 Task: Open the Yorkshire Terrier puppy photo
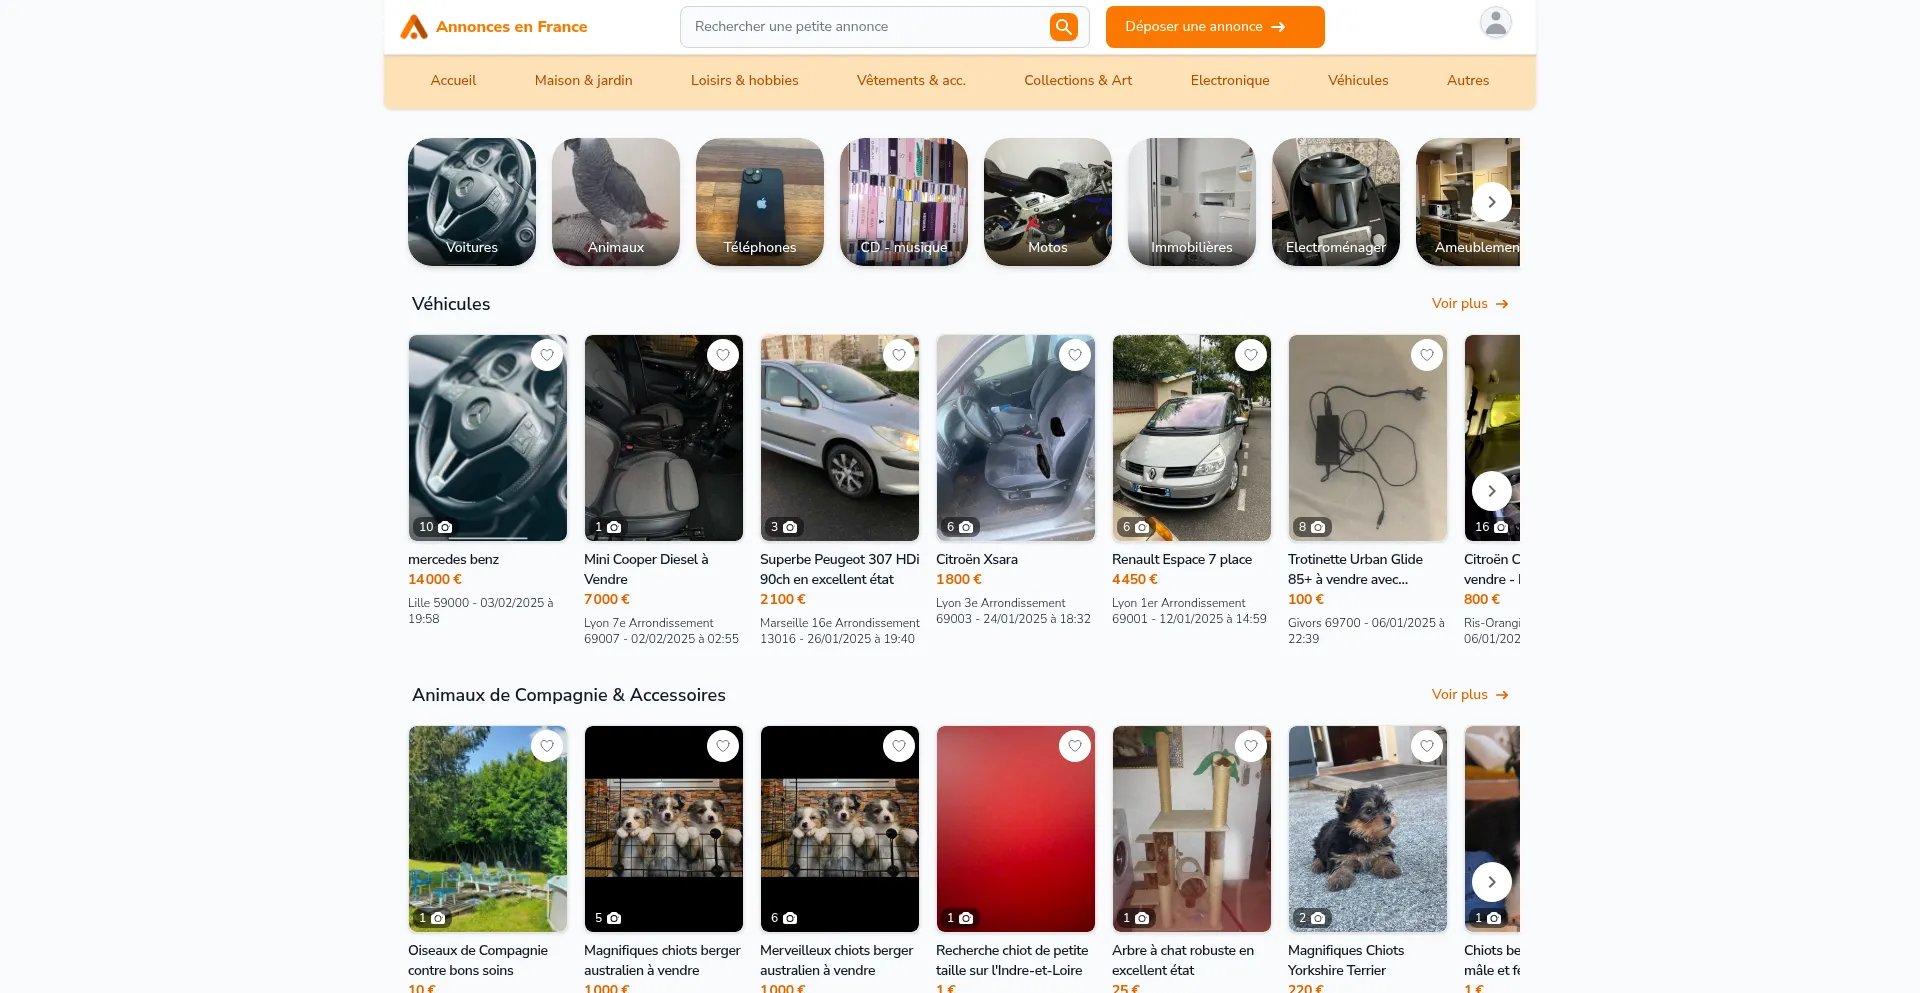pyautogui.click(x=1368, y=829)
